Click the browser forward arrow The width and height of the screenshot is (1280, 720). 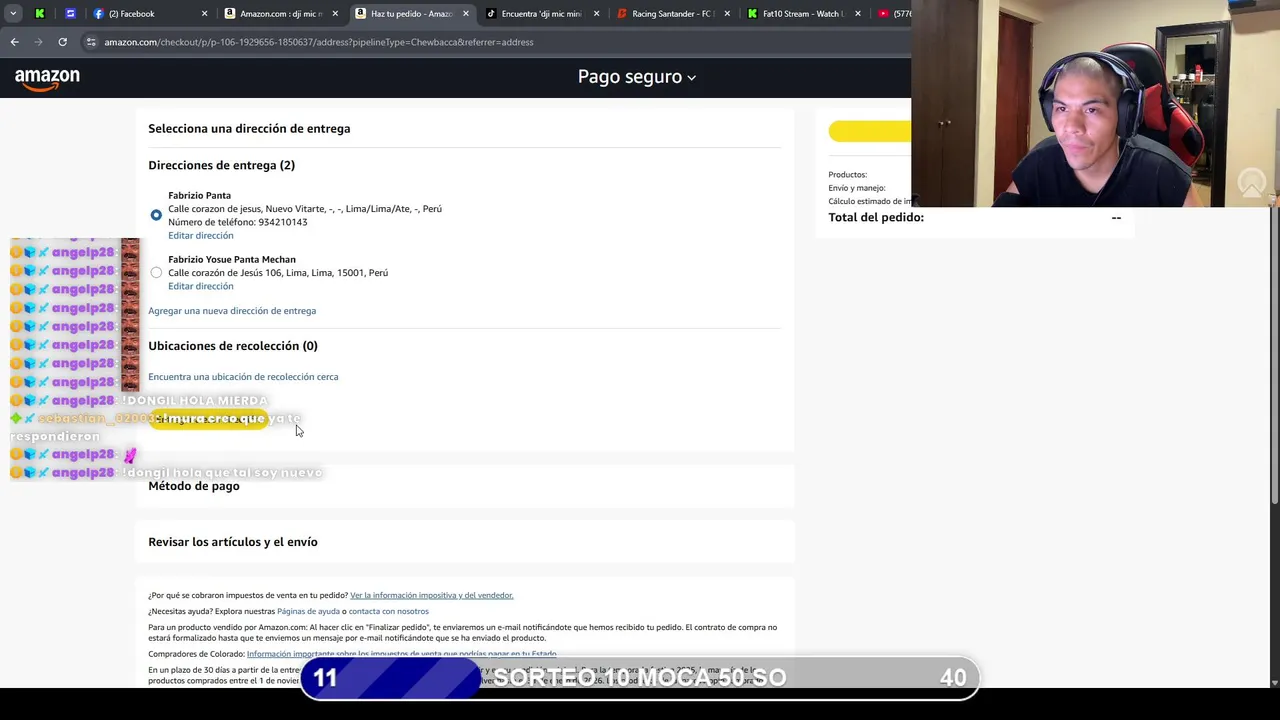pyautogui.click(x=38, y=42)
